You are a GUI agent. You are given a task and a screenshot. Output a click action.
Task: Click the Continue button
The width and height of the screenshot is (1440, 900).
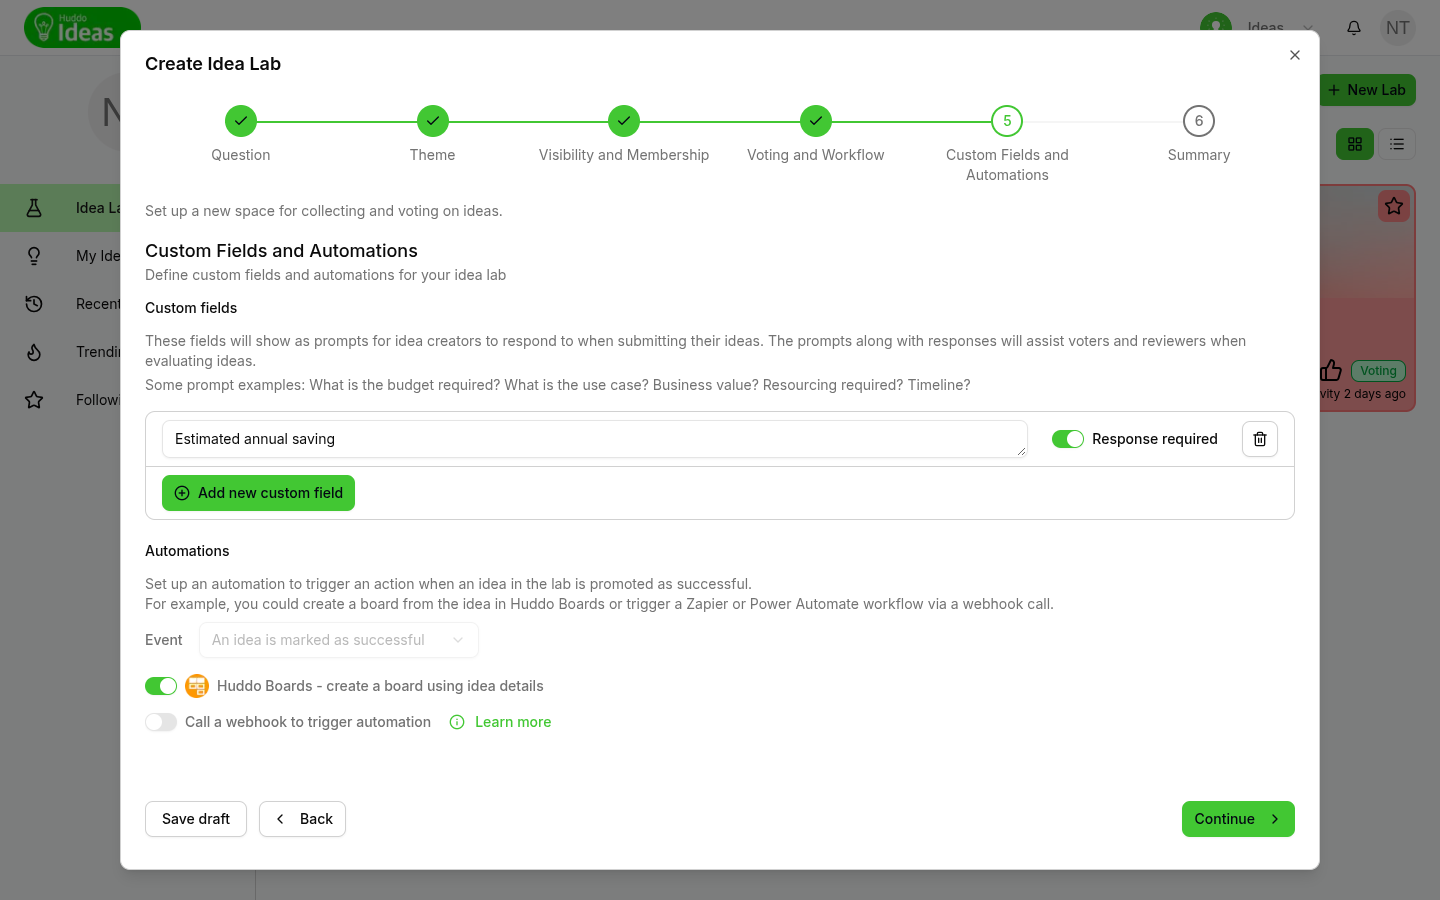pyautogui.click(x=1238, y=819)
